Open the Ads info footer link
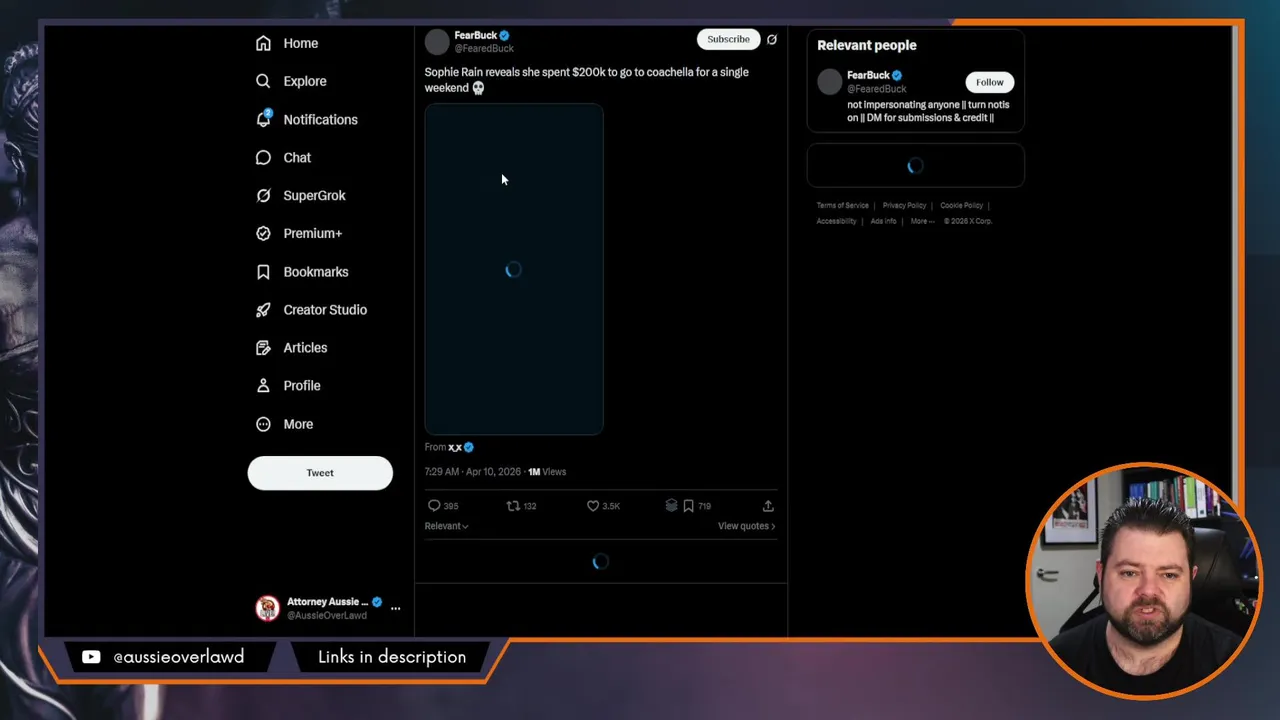The width and height of the screenshot is (1280, 720). coord(883,221)
